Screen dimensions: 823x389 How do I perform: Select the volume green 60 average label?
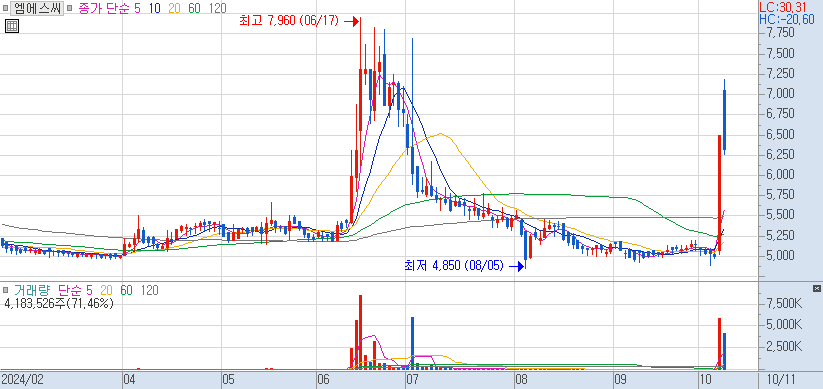pyautogui.click(x=126, y=290)
